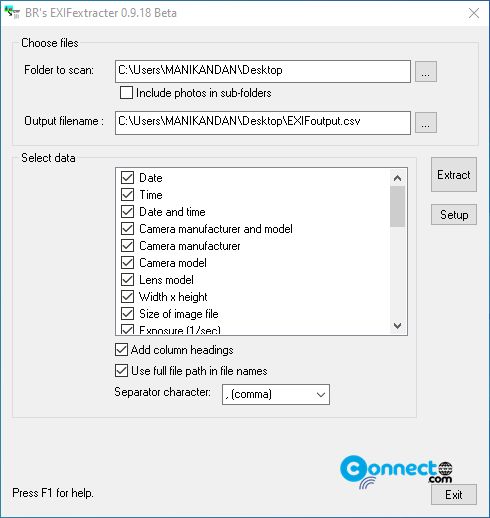The image size is (490, 518).
Task: Uncheck Size of image file
Action: [127, 314]
